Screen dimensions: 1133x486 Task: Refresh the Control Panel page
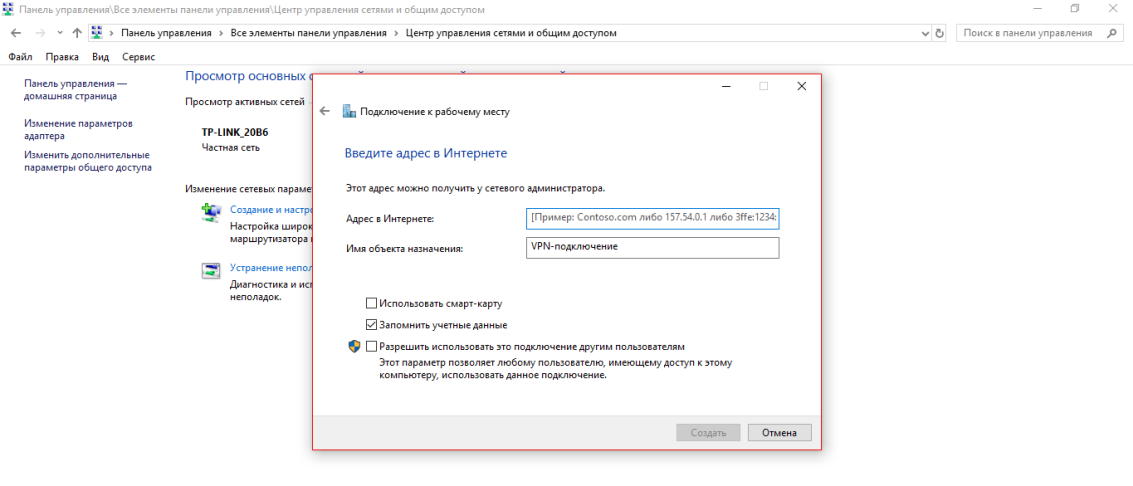pyautogui.click(x=939, y=33)
